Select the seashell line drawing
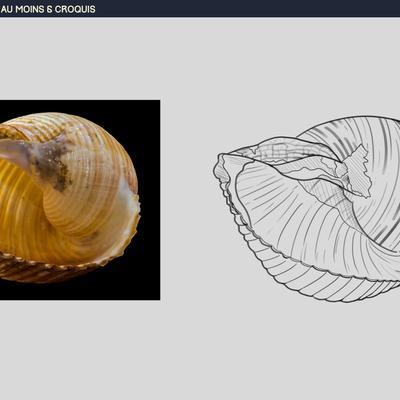Viewport: 400px width, 400px height. point(307,209)
